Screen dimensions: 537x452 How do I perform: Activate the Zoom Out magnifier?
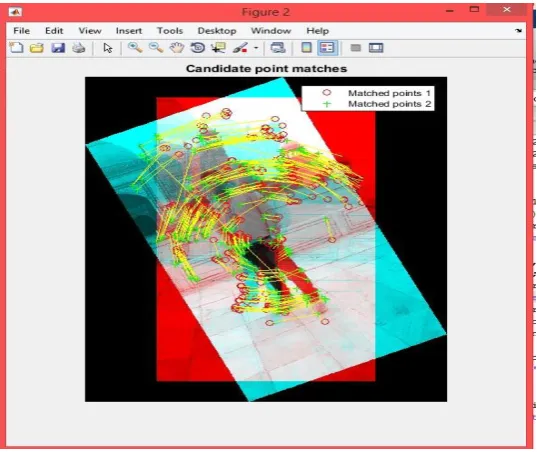[x=156, y=48]
